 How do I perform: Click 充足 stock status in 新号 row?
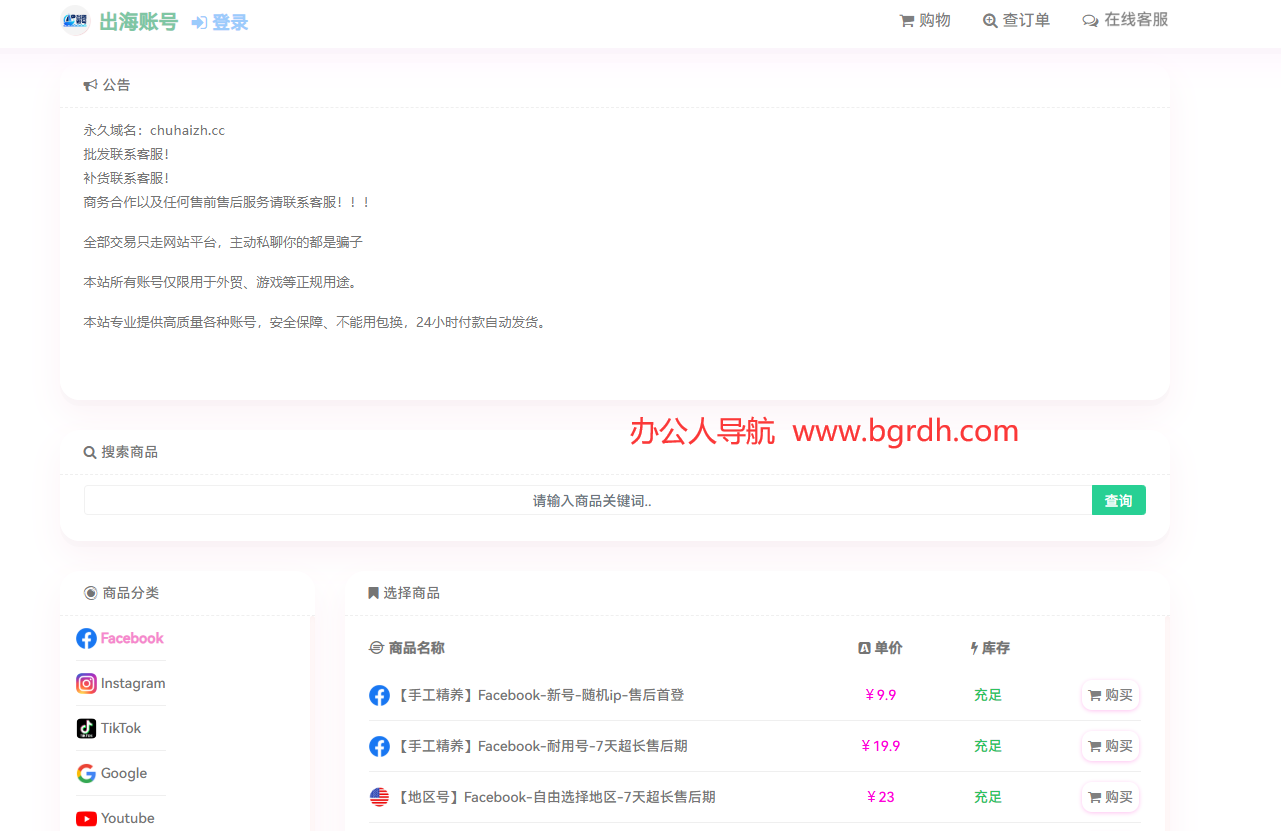click(x=988, y=695)
